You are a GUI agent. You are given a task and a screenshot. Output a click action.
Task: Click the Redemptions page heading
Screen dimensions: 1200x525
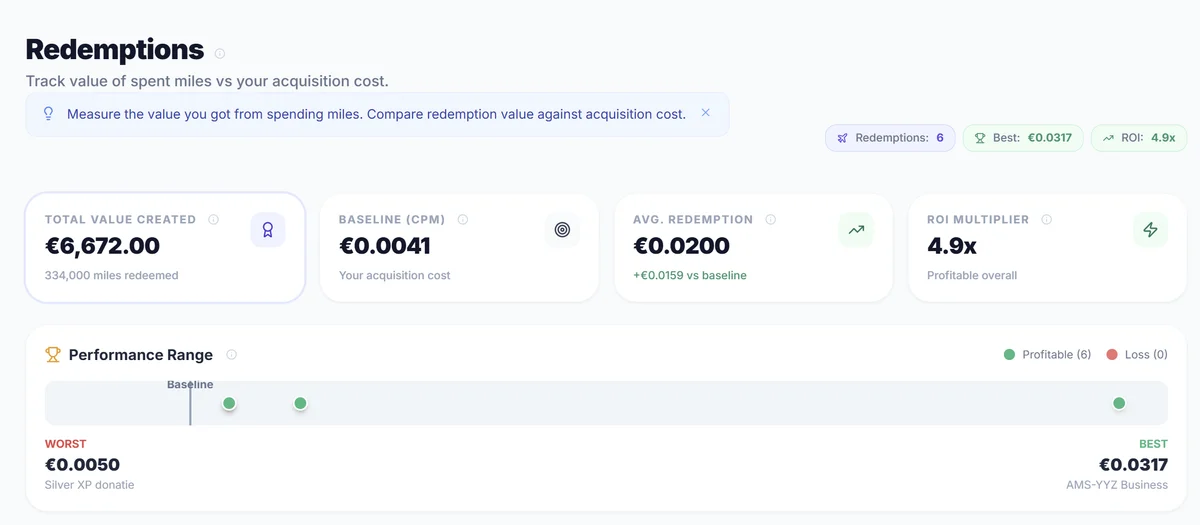click(115, 50)
